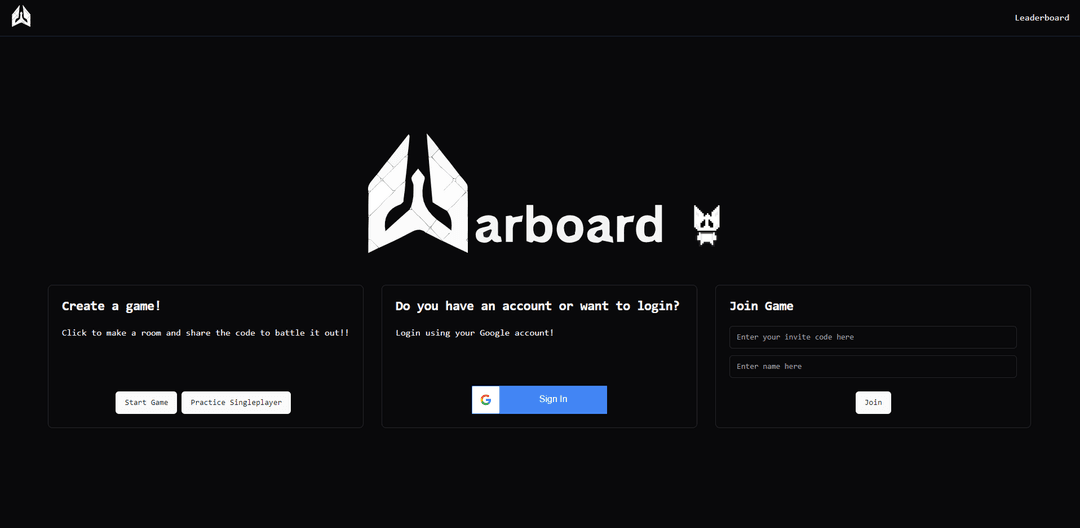Focus the "Enter name here" field
Image resolution: width=1080 pixels, height=528 pixels.
tap(872, 366)
